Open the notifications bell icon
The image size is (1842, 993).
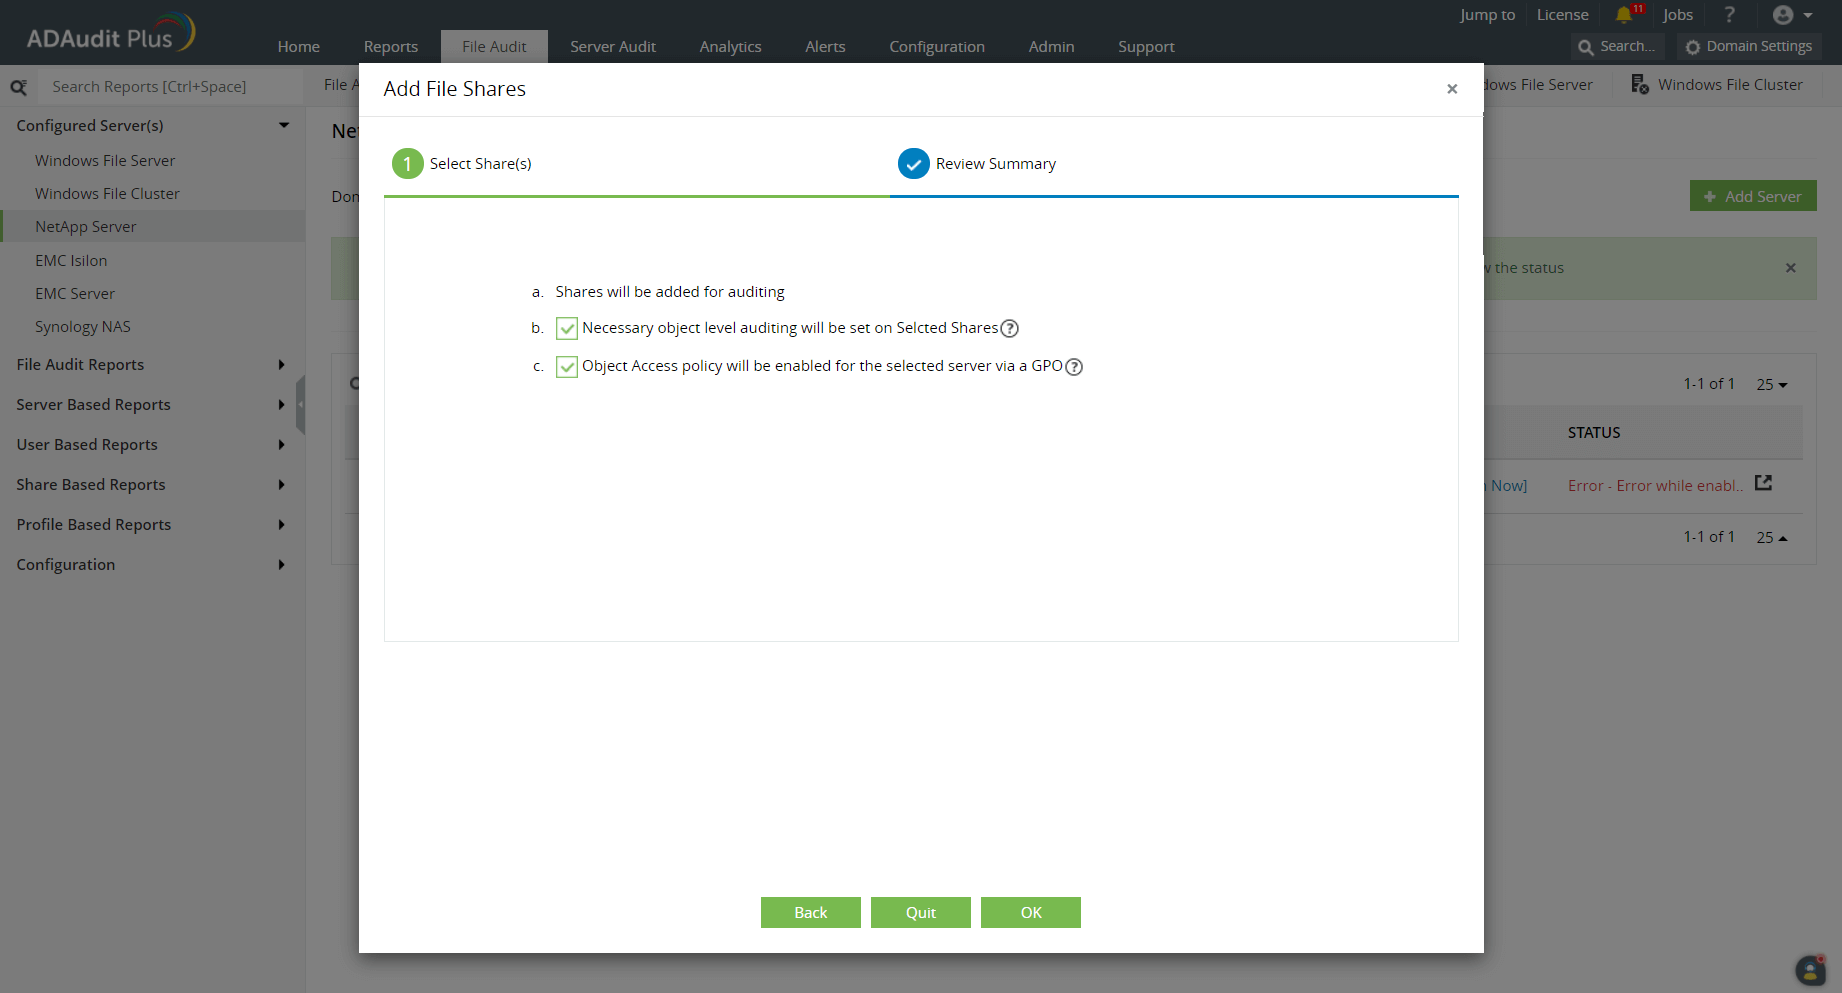coord(1624,14)
